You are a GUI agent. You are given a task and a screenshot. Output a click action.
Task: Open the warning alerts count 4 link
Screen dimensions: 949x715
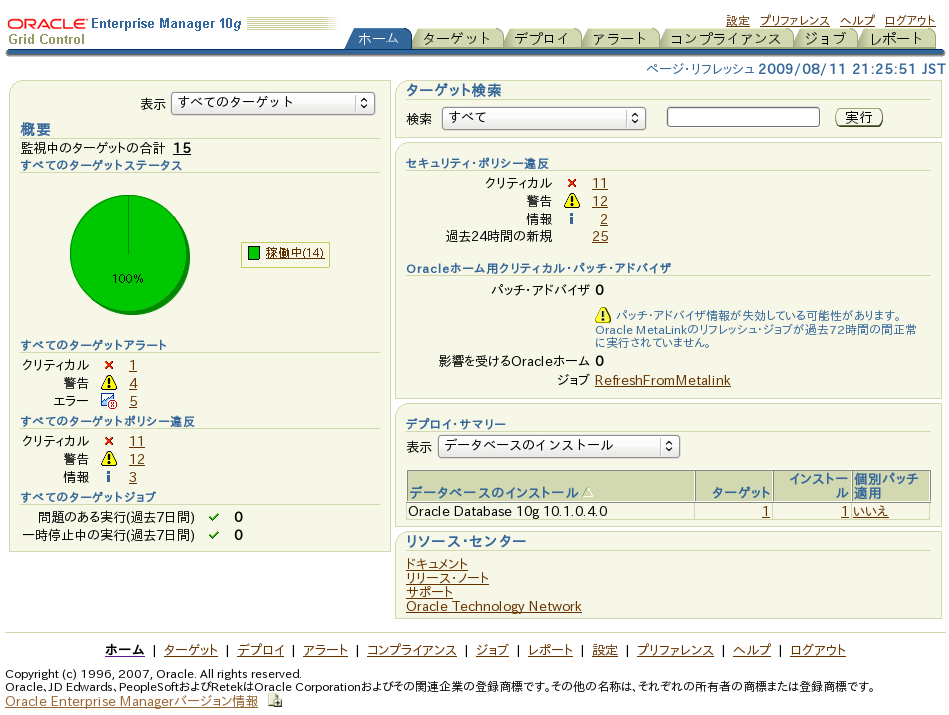click(133, 383)
